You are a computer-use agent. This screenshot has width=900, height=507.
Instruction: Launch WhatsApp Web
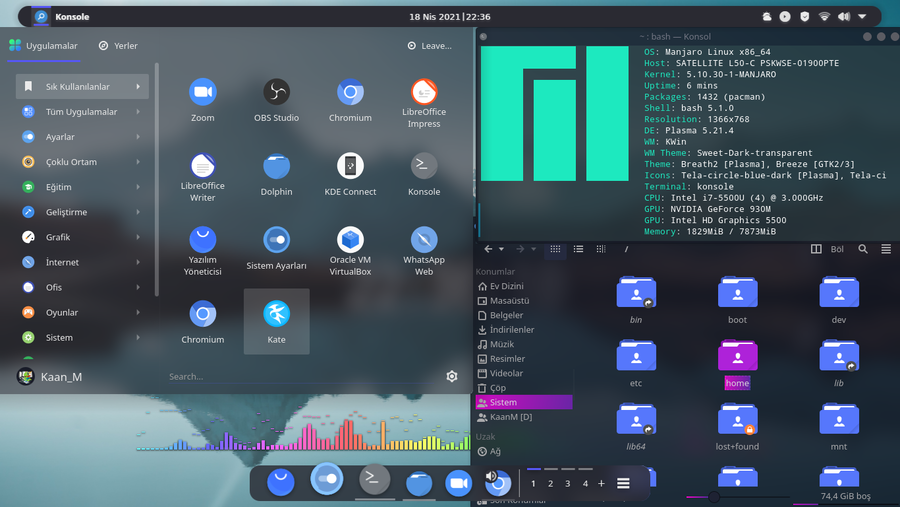pyautogui.click(x=424, y=240)
